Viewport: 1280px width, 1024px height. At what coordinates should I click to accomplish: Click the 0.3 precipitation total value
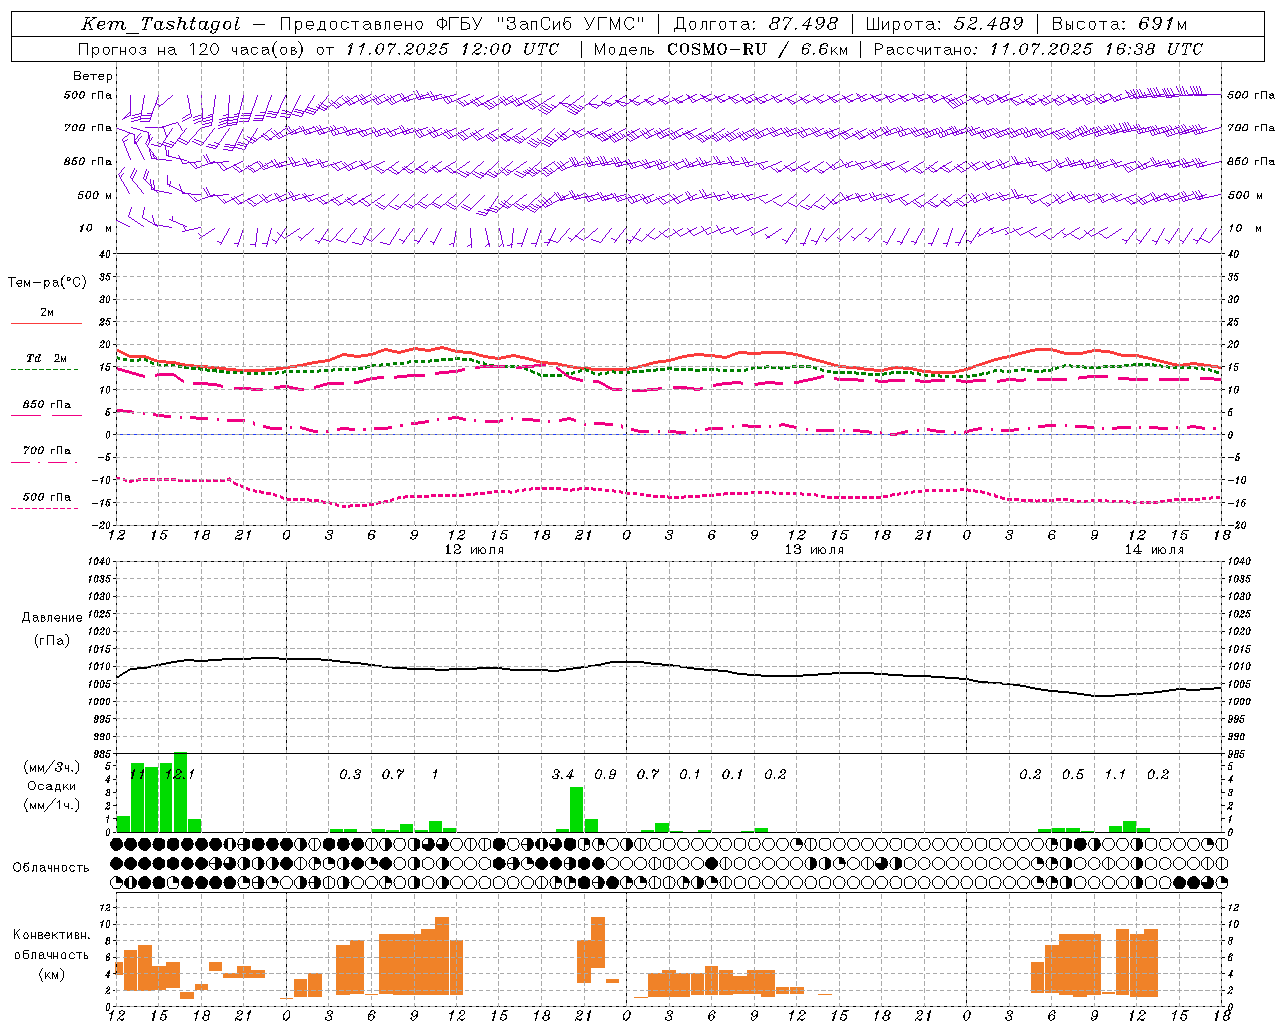pyautogui.click(x=350, y=775)
